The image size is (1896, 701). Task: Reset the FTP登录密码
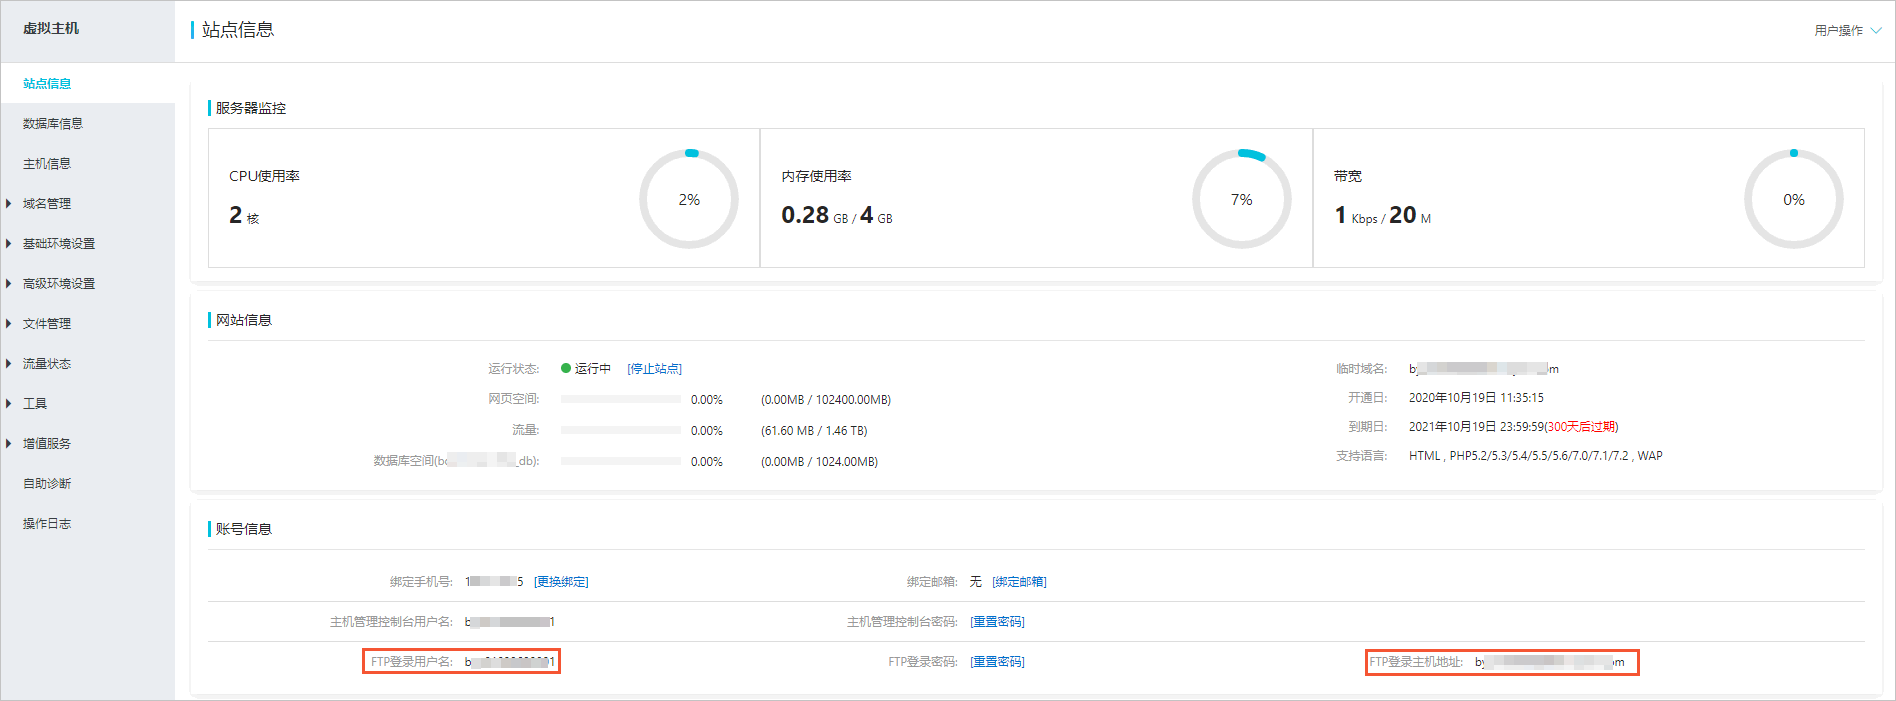tap(997, 662)
